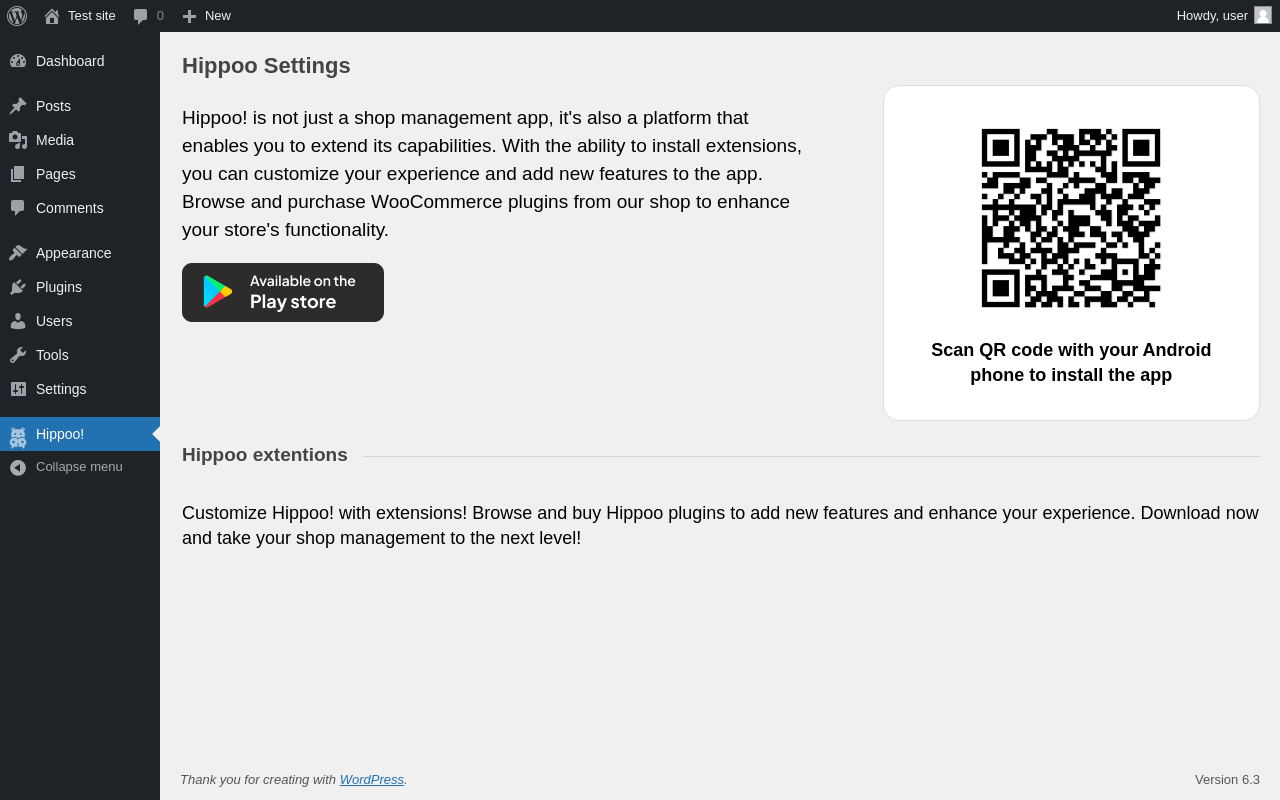Viewport: 1280px width, 800px height.
Task: Open the Media menu
Action: coord(80,140)
